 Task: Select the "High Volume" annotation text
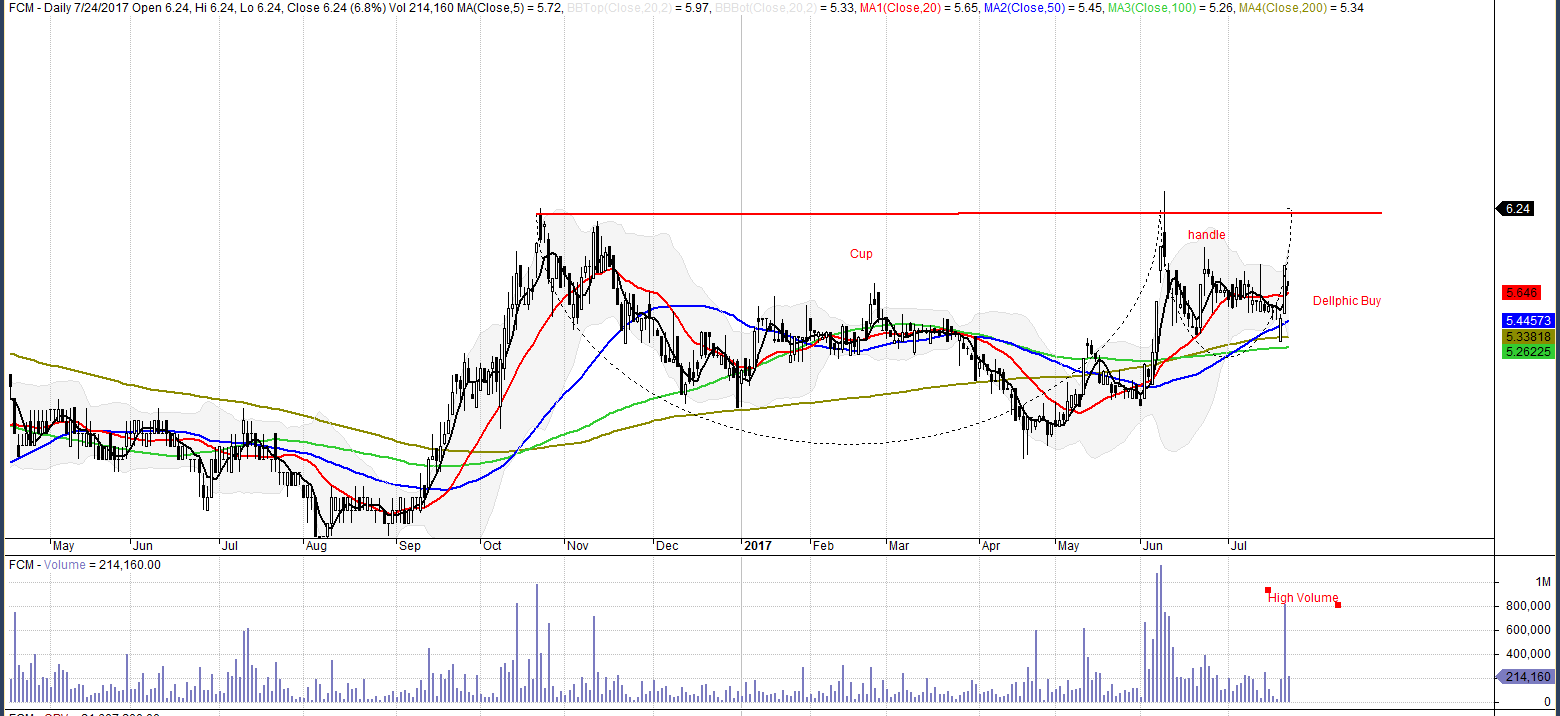pyautogui.click(x=1303, y=598)
